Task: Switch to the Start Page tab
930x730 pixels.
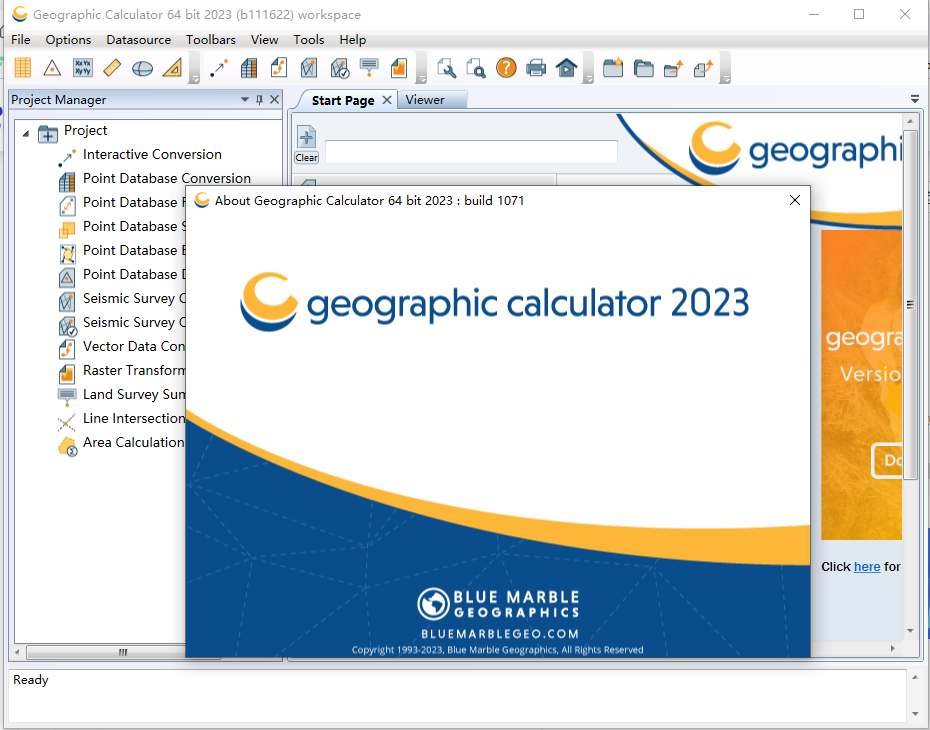Action: (x=343, y=100)
